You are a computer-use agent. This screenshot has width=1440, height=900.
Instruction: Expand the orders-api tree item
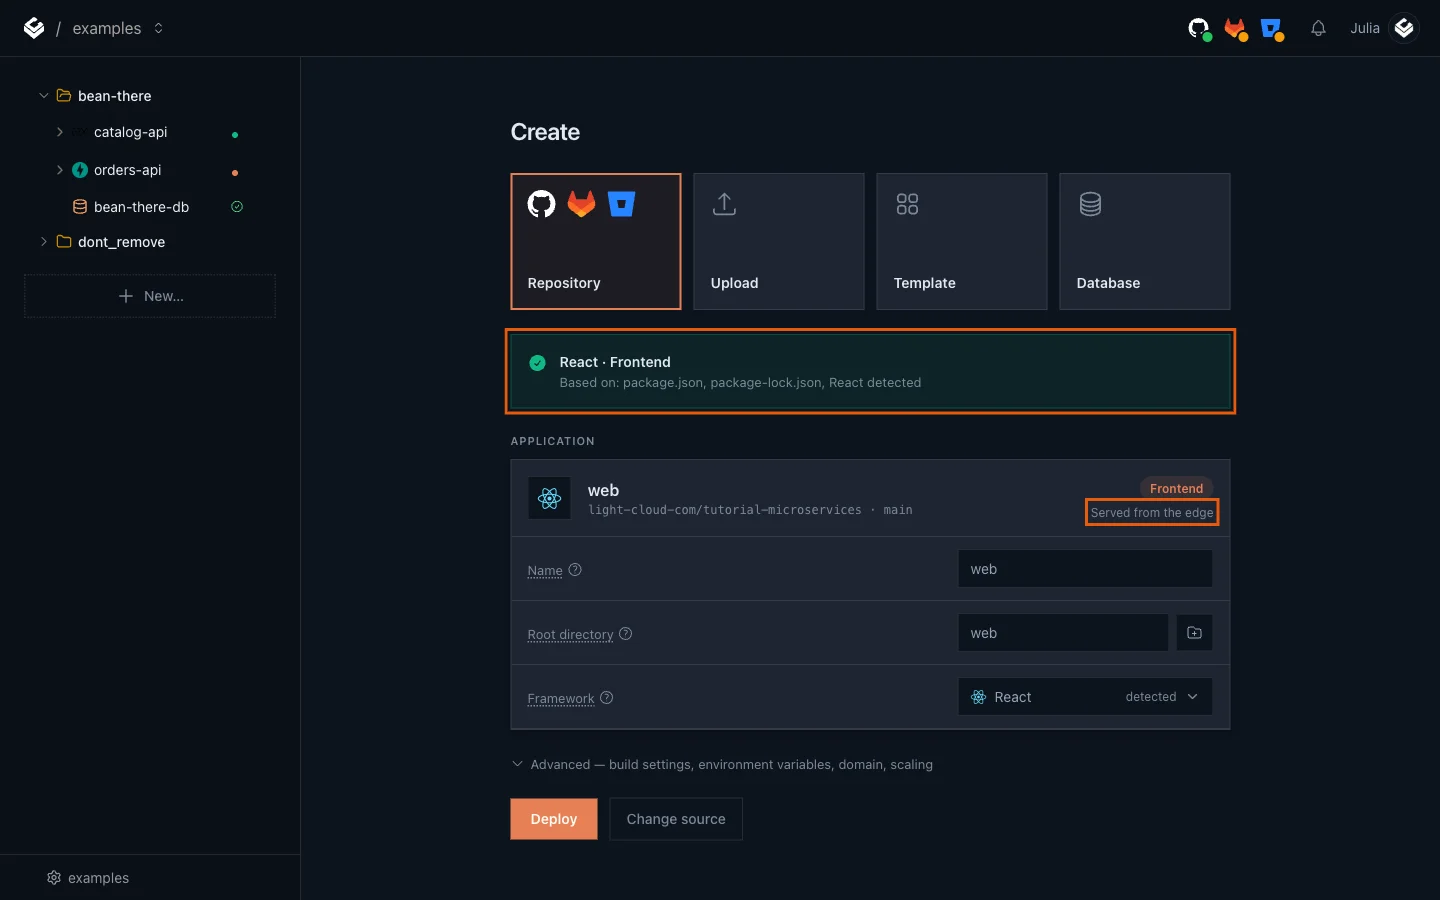60,170
